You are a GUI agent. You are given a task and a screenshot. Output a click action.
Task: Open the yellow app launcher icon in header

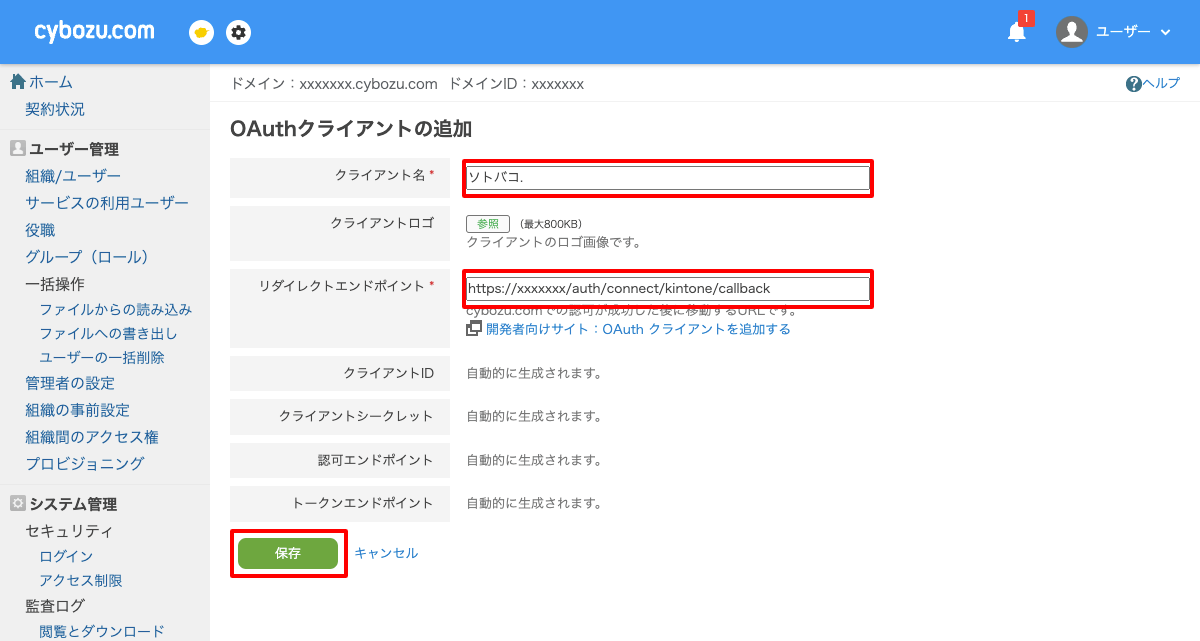pos(200,32)
